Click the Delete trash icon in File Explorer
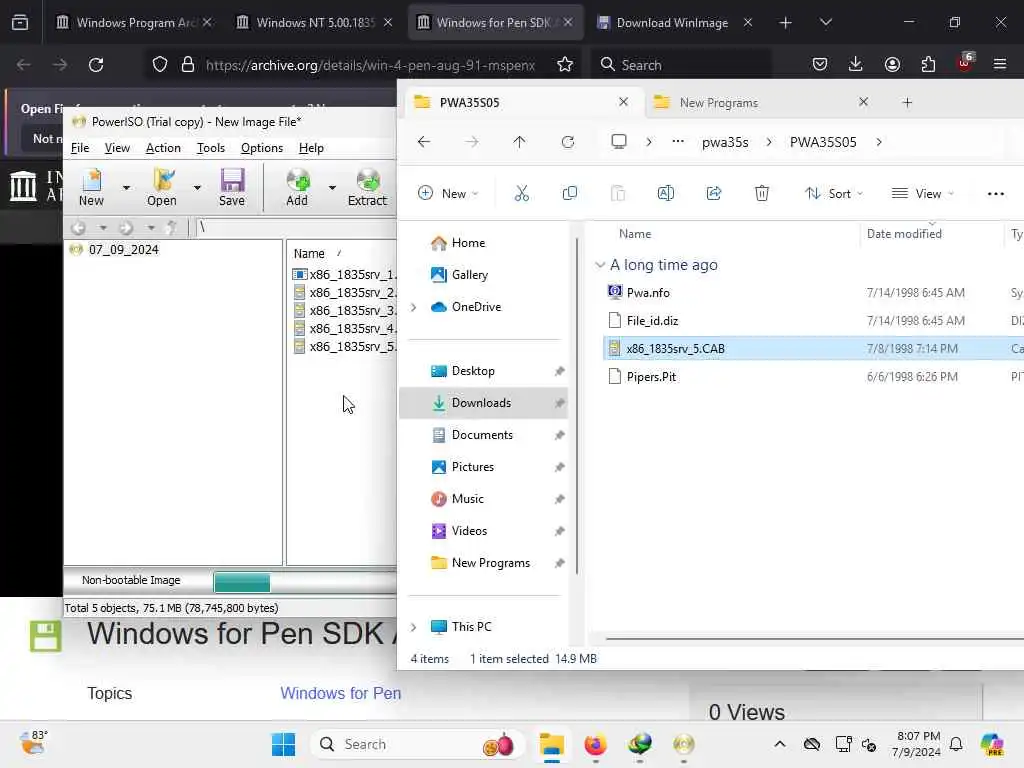The image size is (1024, 768). point(761,193)
